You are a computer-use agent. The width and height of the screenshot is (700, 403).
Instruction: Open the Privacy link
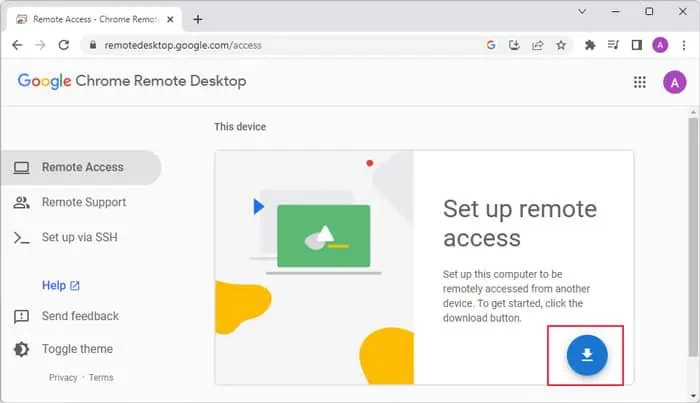[63, 378]
